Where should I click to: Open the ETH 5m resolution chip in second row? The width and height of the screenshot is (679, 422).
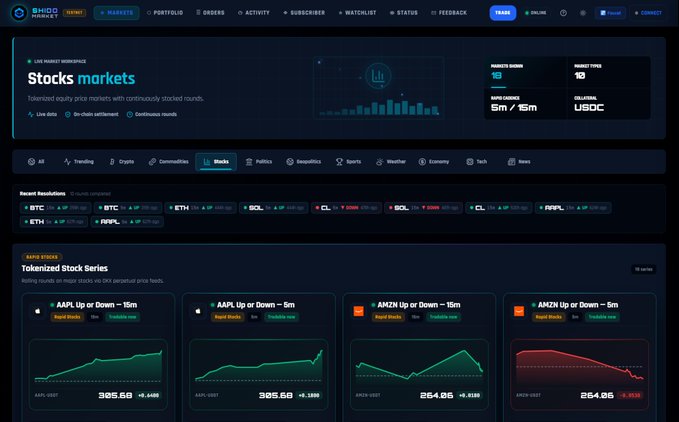[x=54, y=222]
